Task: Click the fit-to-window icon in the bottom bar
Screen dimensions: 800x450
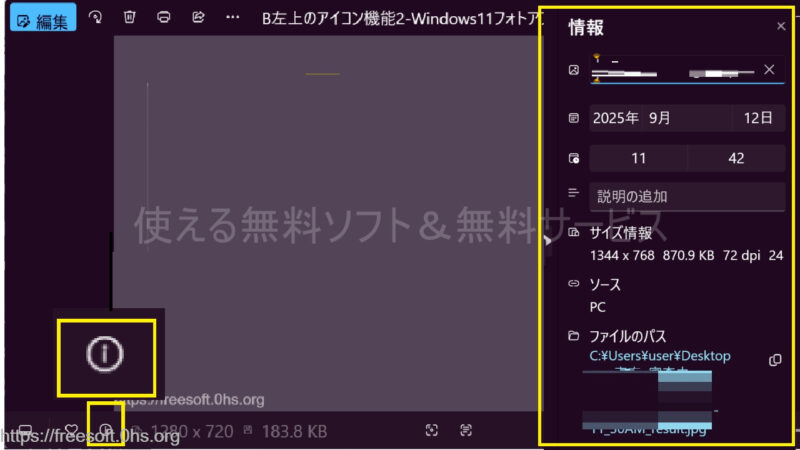Action: point(432,431)
